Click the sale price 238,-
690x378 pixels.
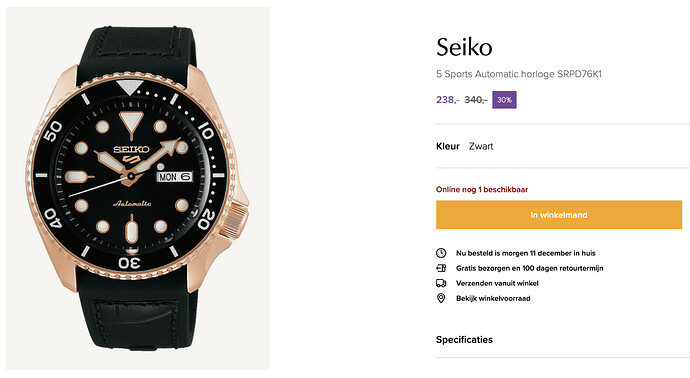click(448, 100)
